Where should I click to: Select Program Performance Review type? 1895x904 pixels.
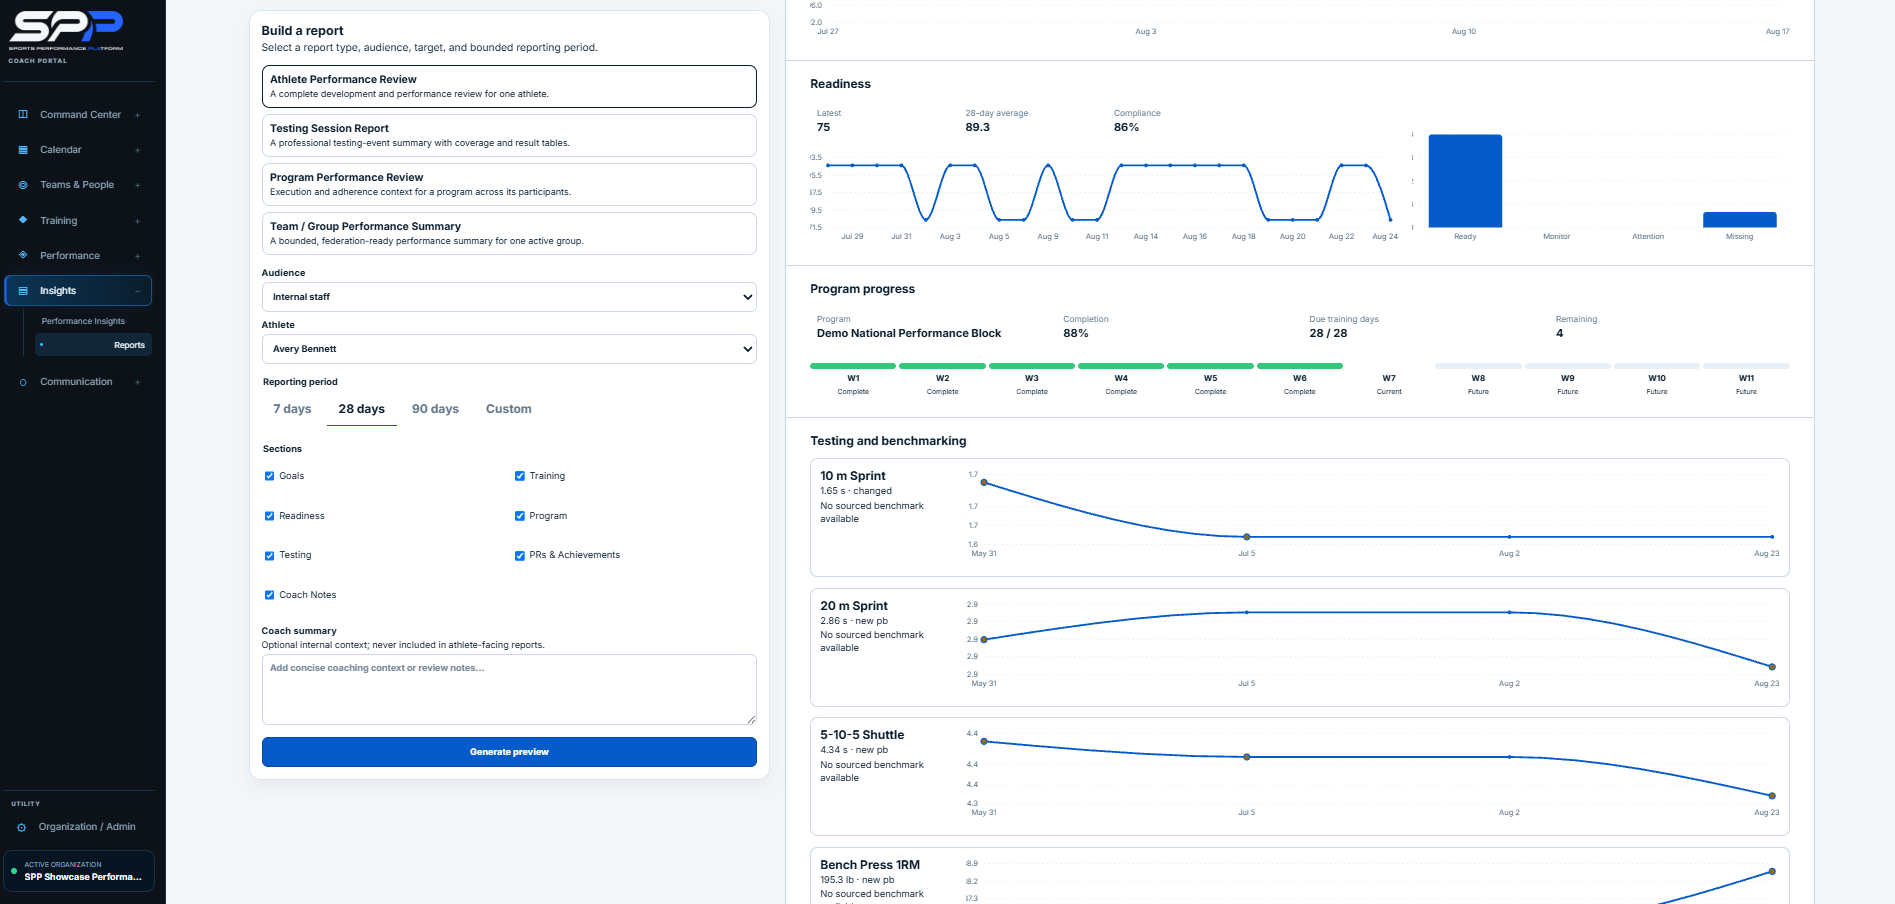509,184
